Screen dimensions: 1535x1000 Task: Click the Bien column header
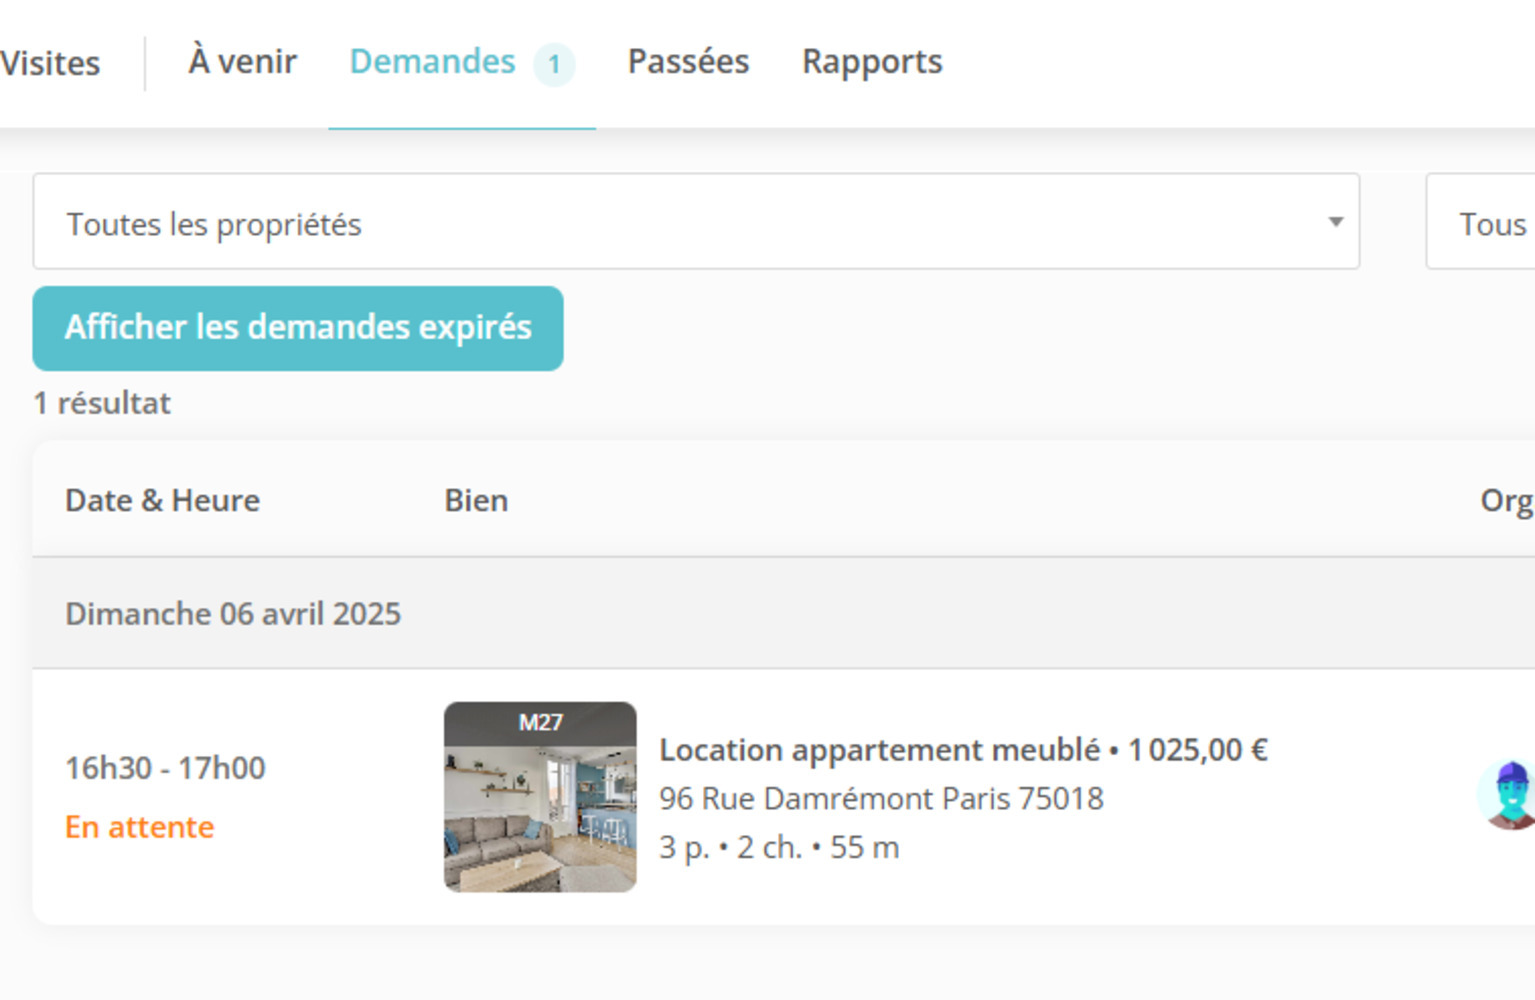pos(476,500)
